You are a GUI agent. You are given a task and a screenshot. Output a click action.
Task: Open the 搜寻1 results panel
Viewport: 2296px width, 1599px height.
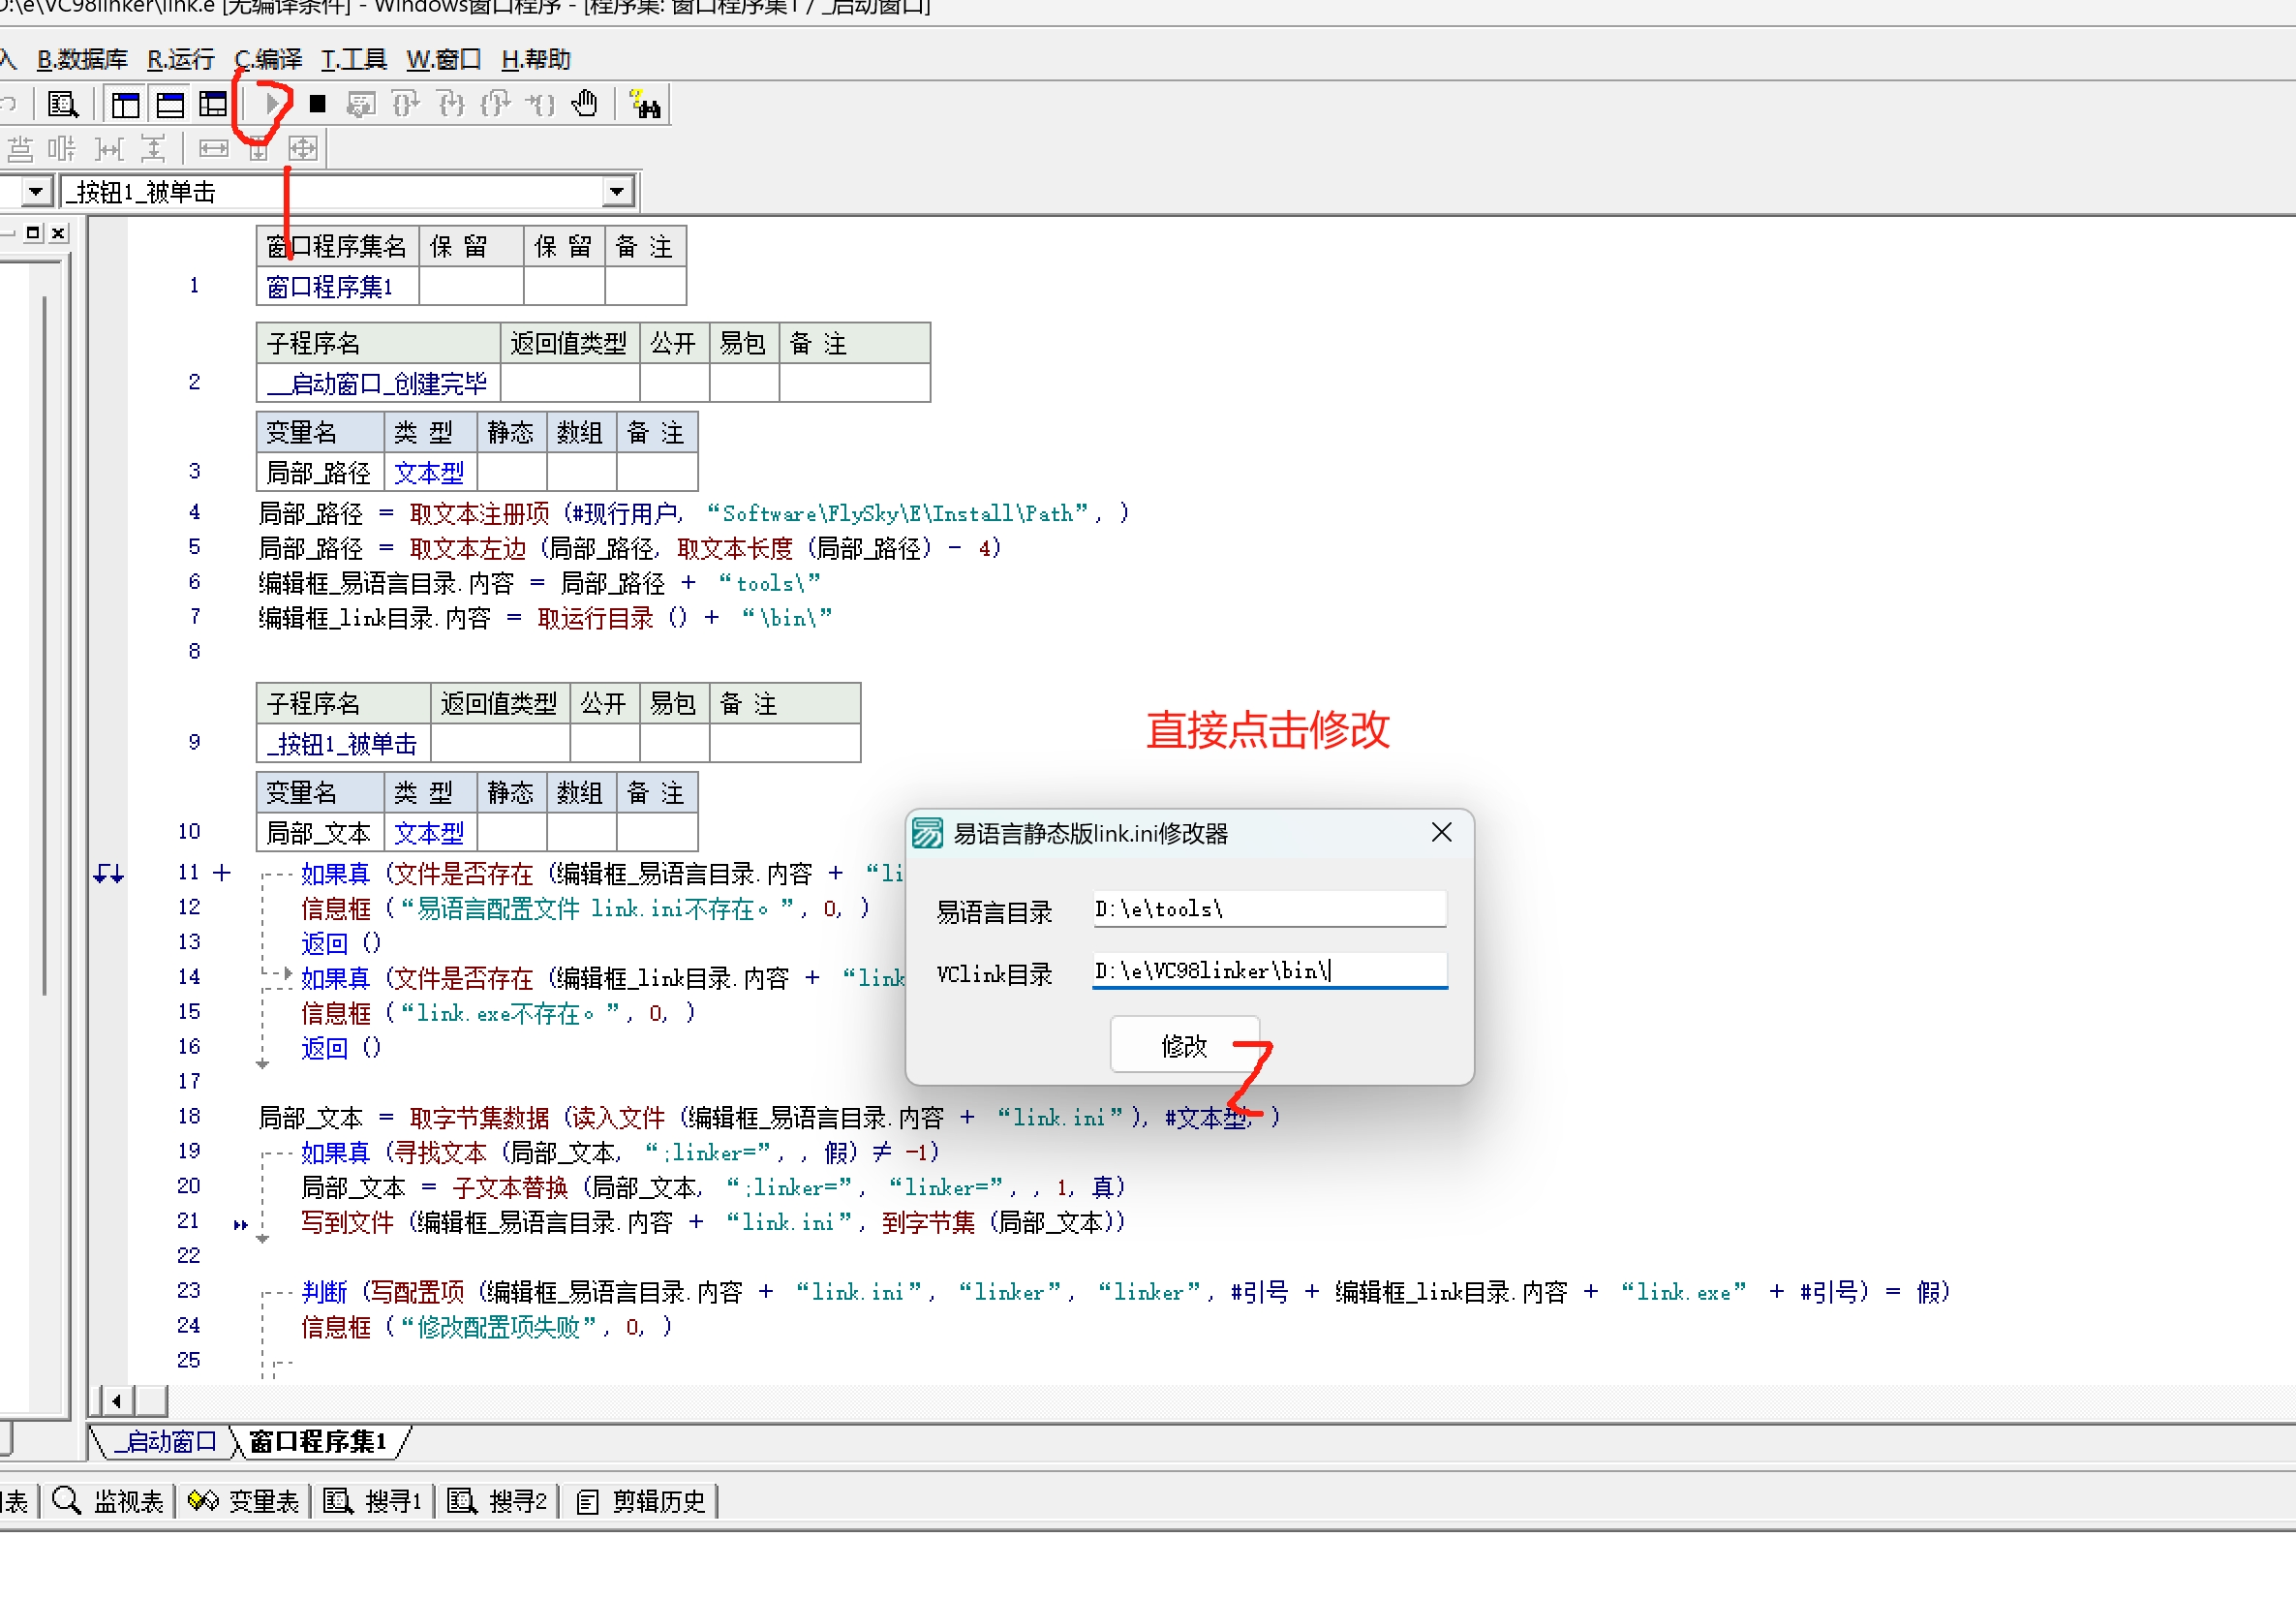373,1501
